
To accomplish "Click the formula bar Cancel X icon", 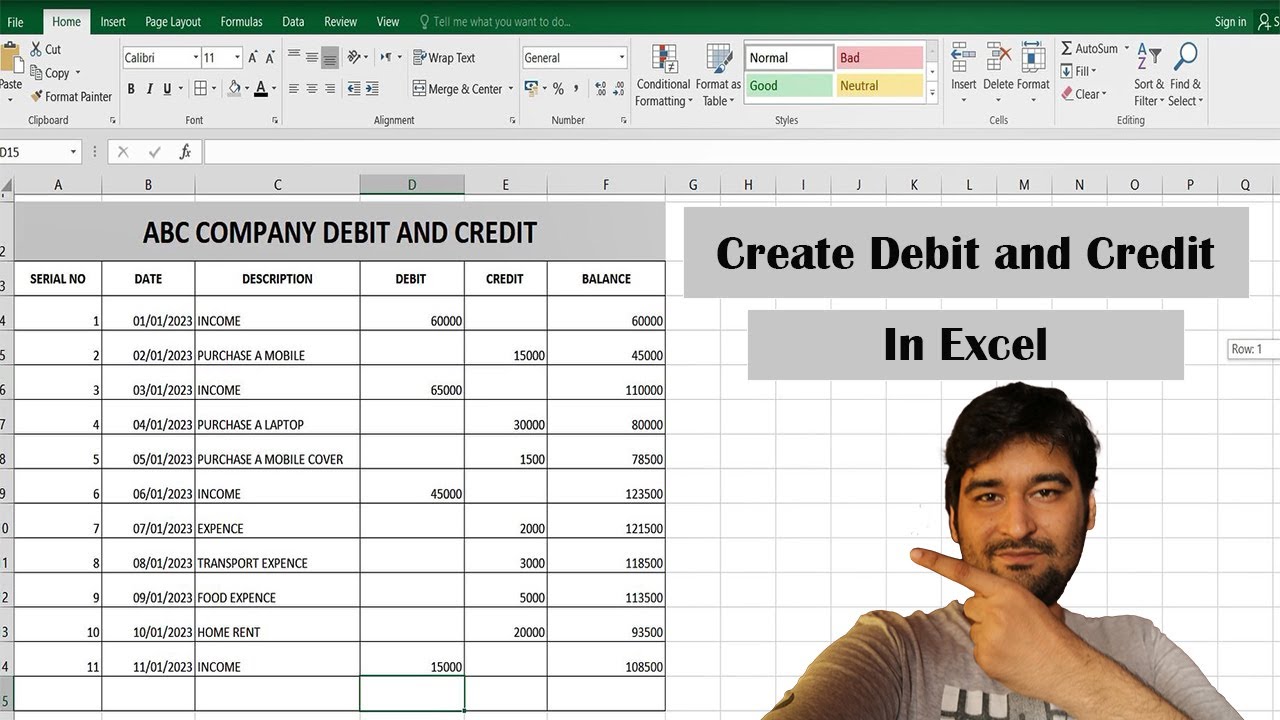I will pyautogui.click(x=123, y=152).
